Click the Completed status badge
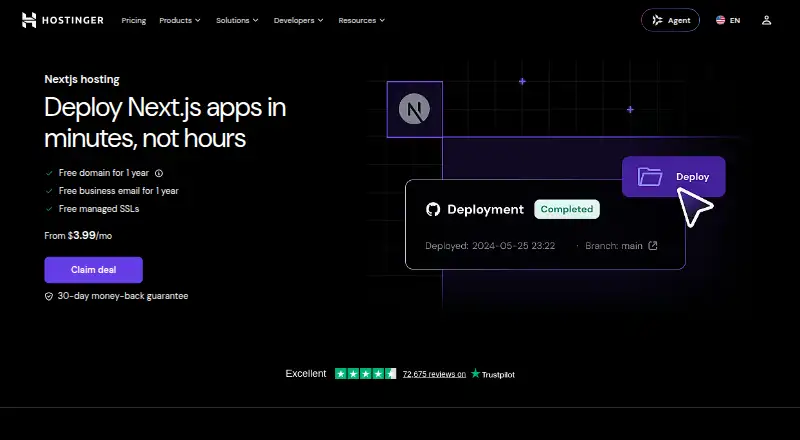 pos(567,209)
